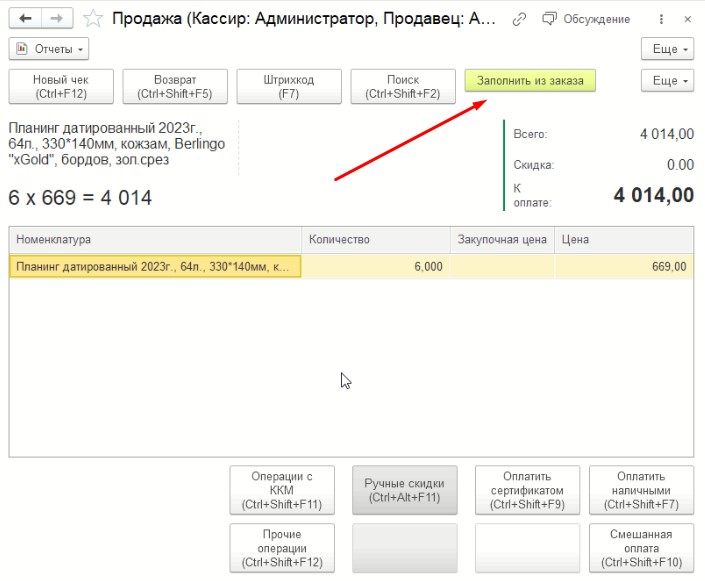Sort by Номенклатура column header
This screenshot has width=705, height=581.
click(155, 240)
